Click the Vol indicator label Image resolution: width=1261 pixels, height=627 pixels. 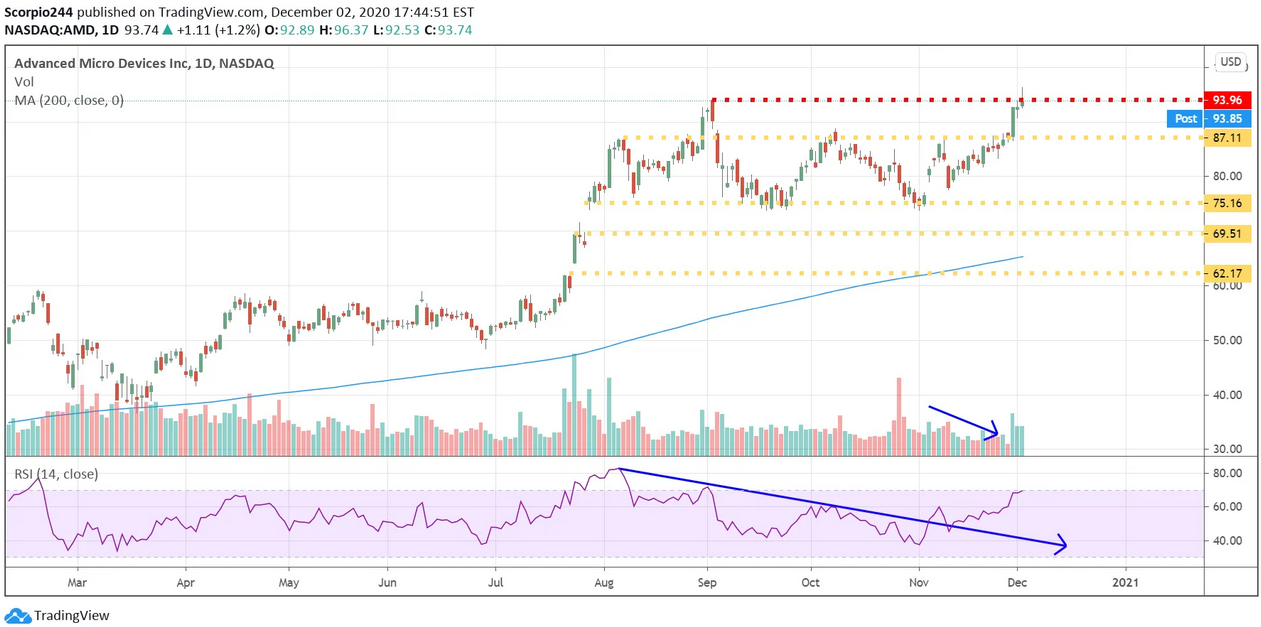tap(24, 82)
